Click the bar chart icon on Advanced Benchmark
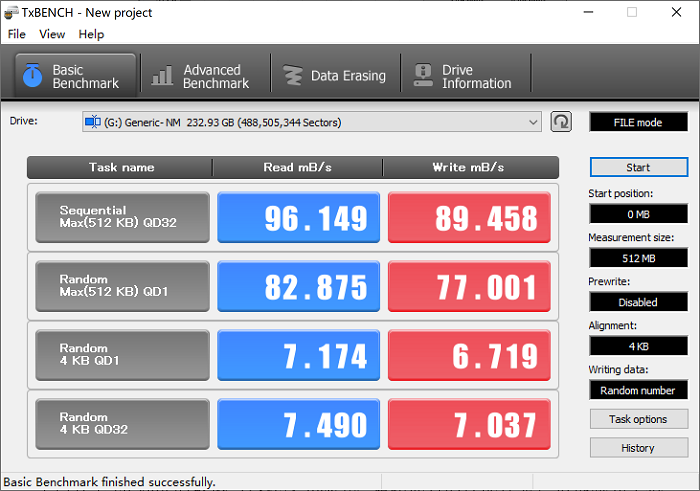 pyautogui.click(x=160, y=76)
